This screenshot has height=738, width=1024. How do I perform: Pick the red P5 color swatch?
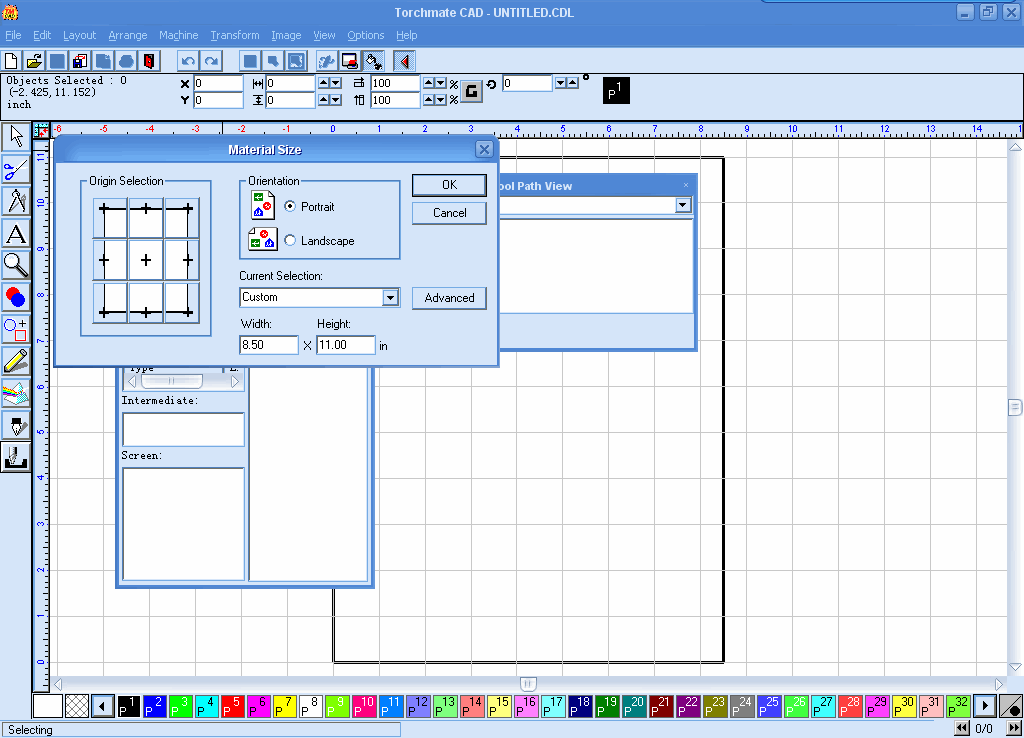point(232,706)
